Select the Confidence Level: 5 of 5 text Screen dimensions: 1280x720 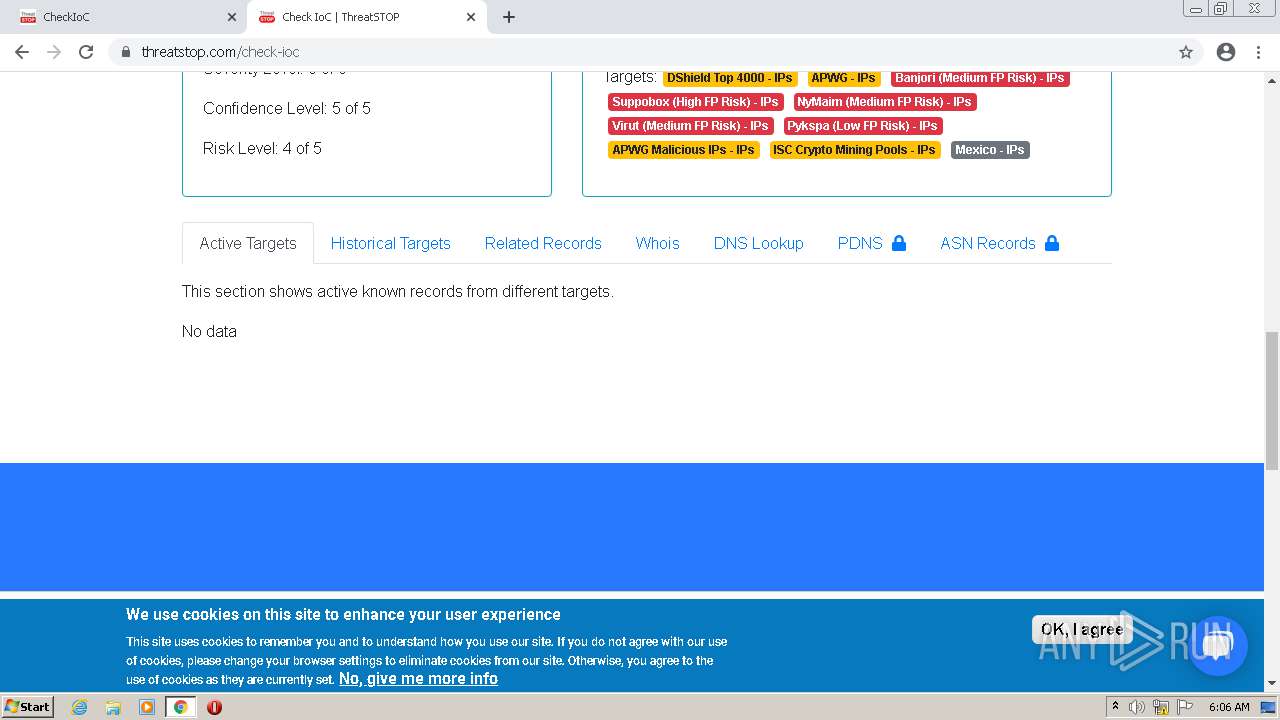[287, 108]
